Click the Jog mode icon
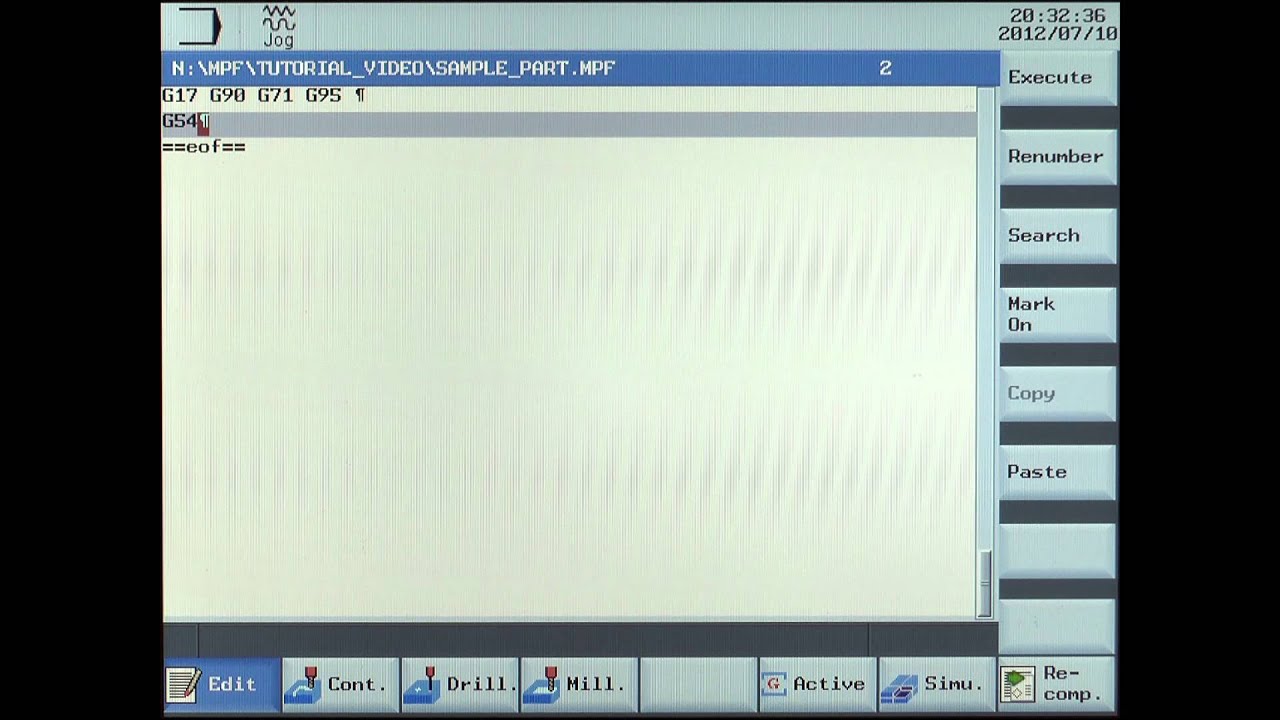The width and height of the screenshot is (1280, 720). 278,26
